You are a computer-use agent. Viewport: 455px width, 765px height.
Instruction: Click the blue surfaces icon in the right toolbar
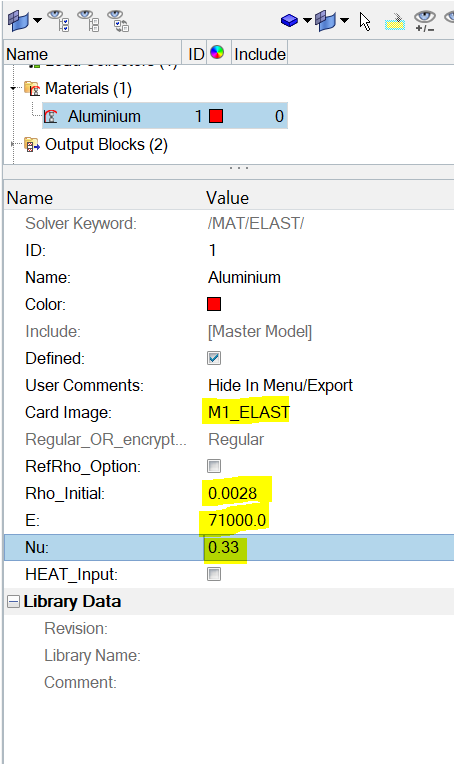click(325, 21)
